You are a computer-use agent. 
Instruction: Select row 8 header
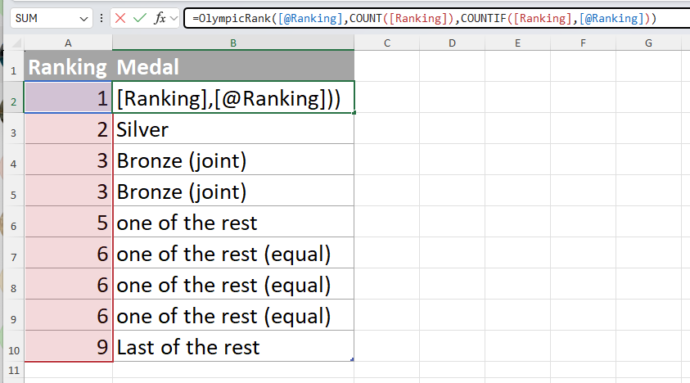pos(14,284)
